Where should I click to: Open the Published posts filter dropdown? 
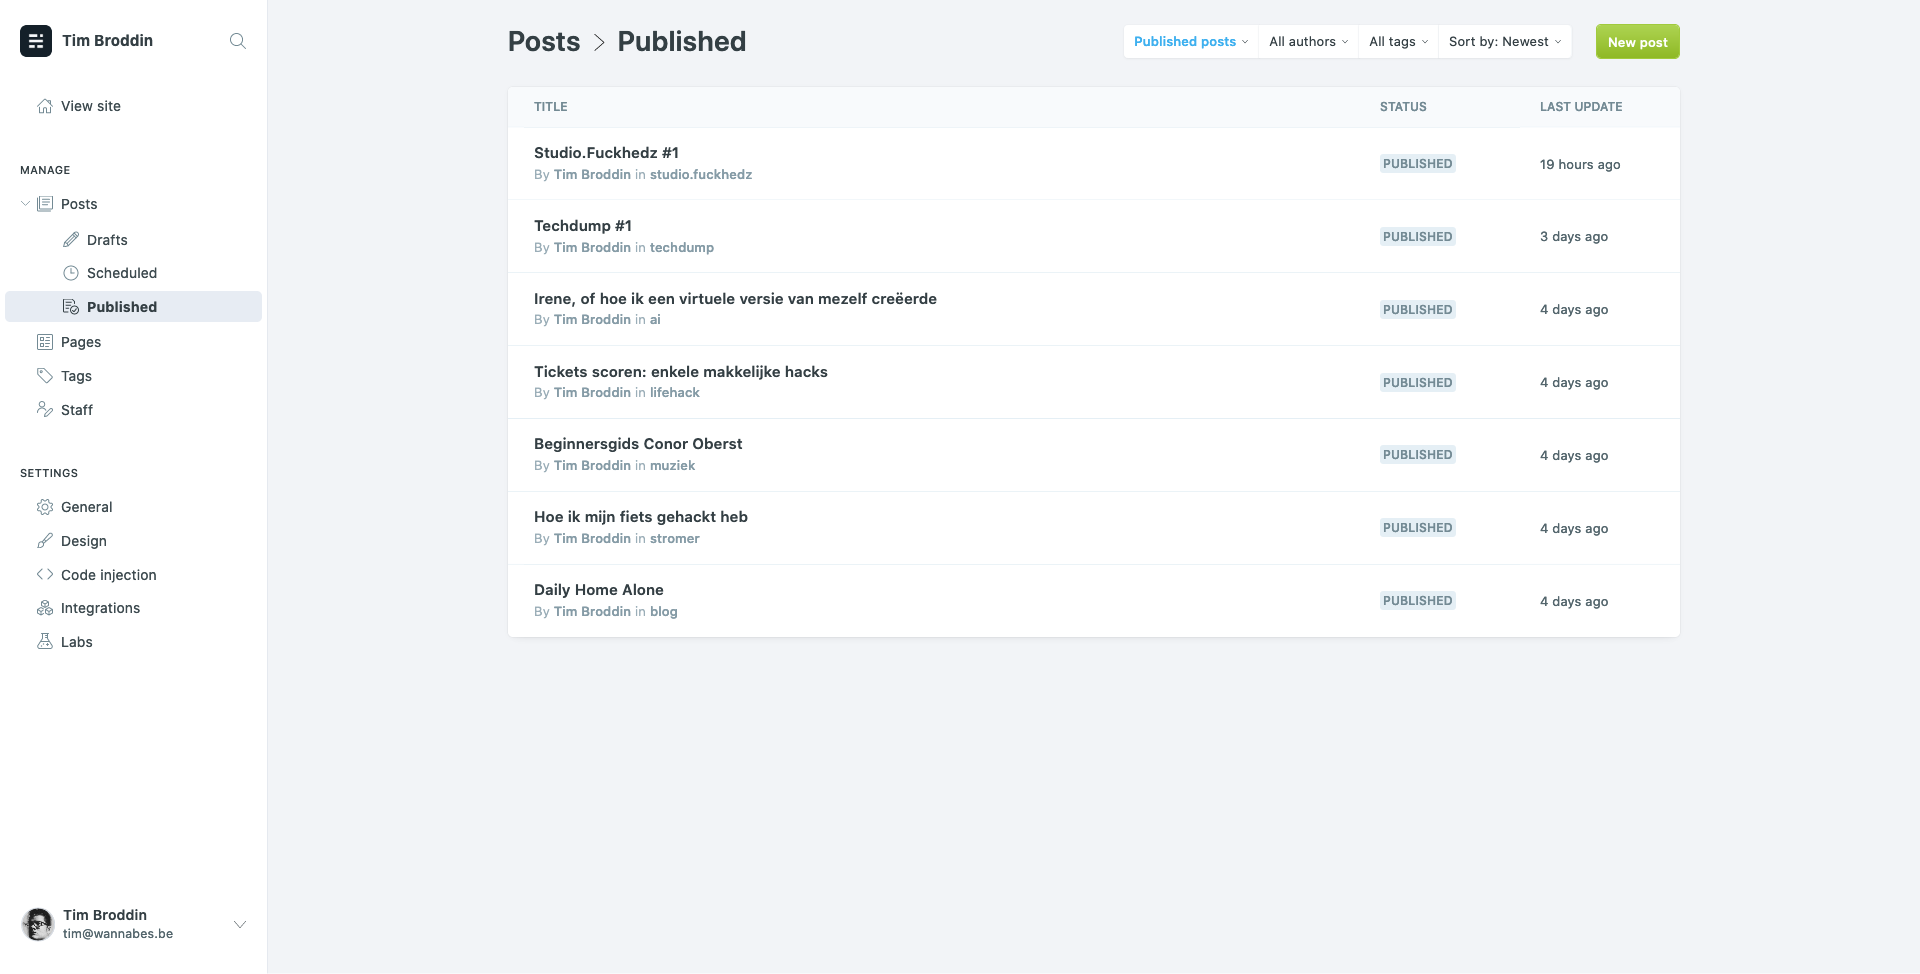pyautogui.click(x=1190, y=42)
